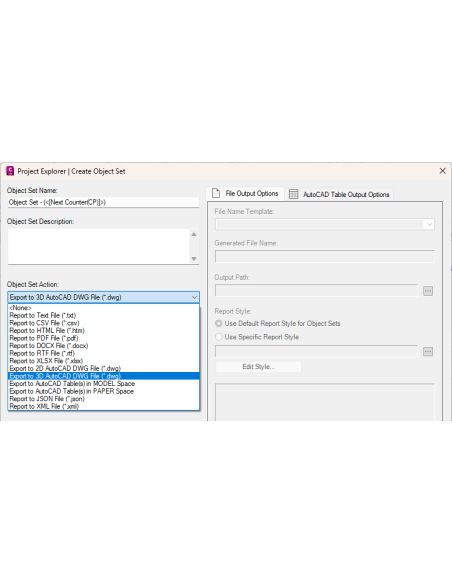Switch to AutoCAD Table Output Options tab

point(340,194)
